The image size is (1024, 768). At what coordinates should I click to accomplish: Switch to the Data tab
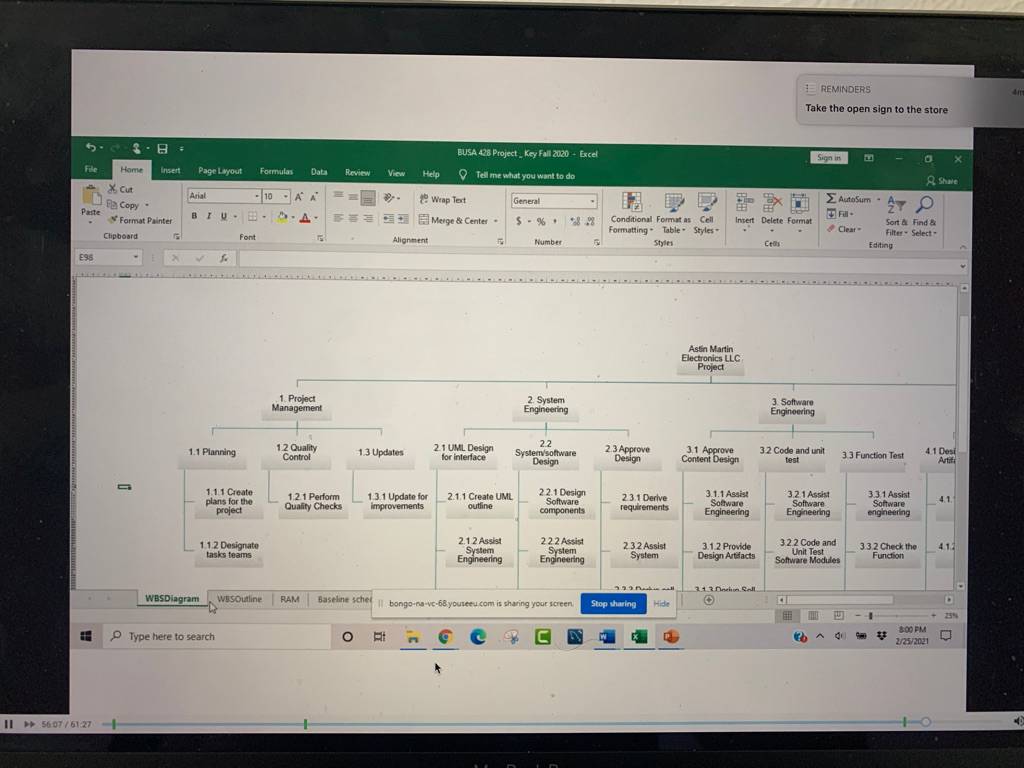pos(319,172)
